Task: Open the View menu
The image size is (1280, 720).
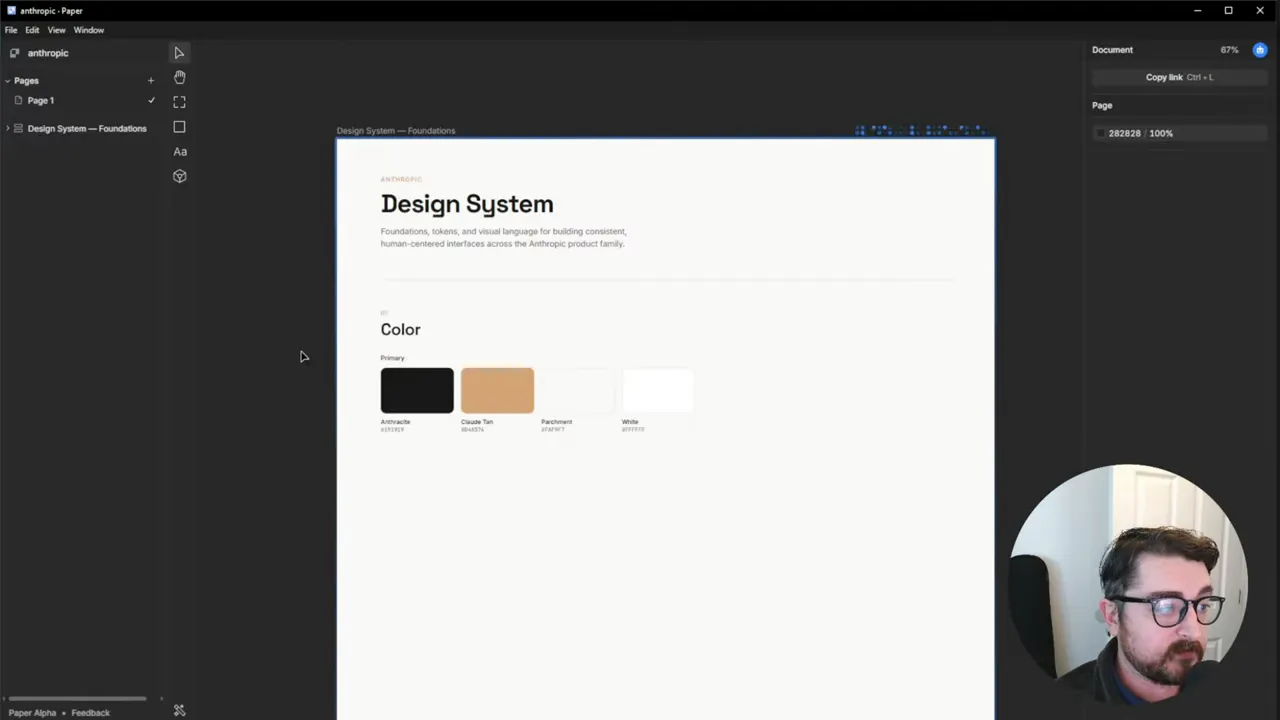Action: (x=56, y=29)
